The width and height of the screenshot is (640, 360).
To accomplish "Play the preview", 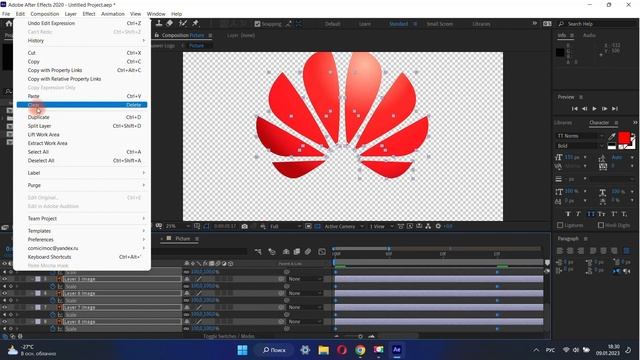I will [x=594, y=109].
